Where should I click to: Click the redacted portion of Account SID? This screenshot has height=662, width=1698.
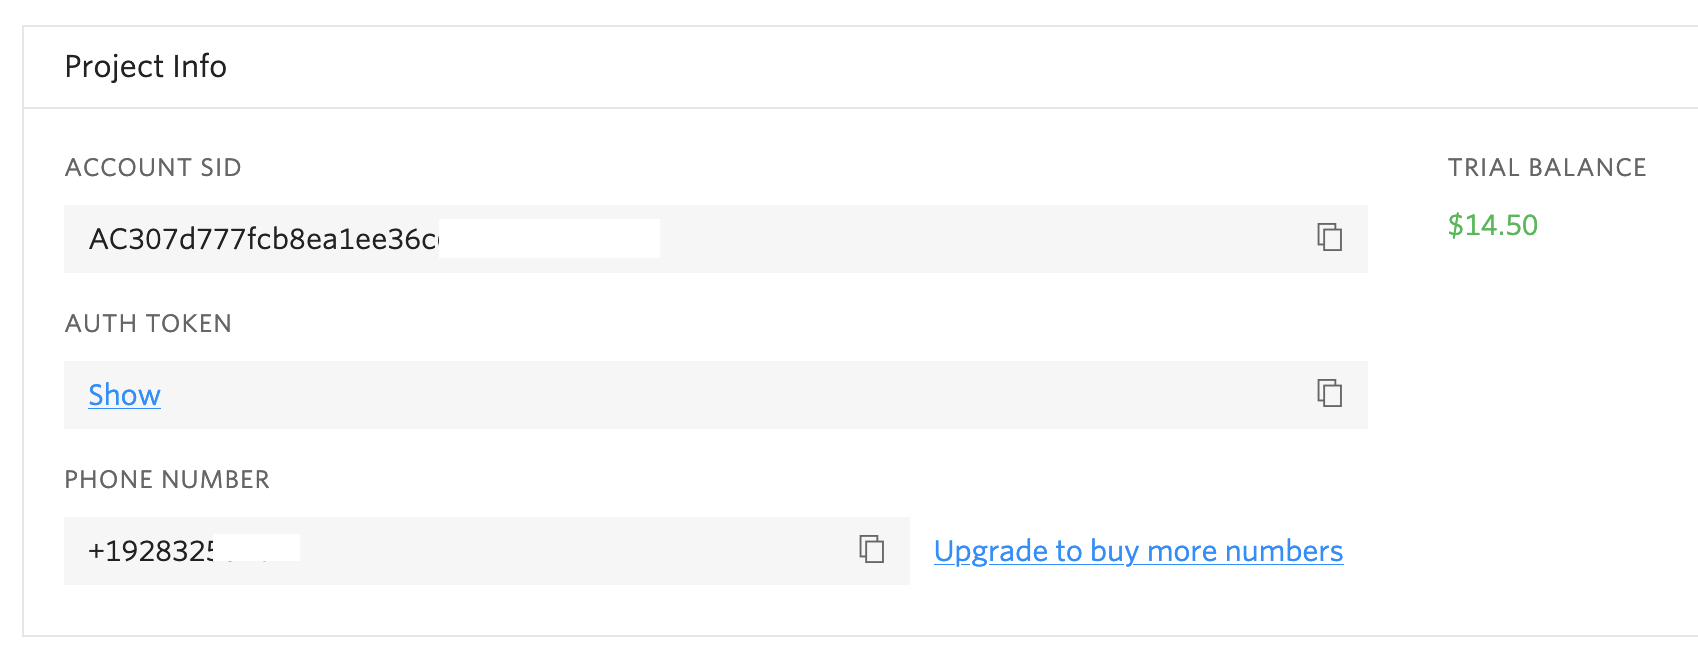(549, 239)
